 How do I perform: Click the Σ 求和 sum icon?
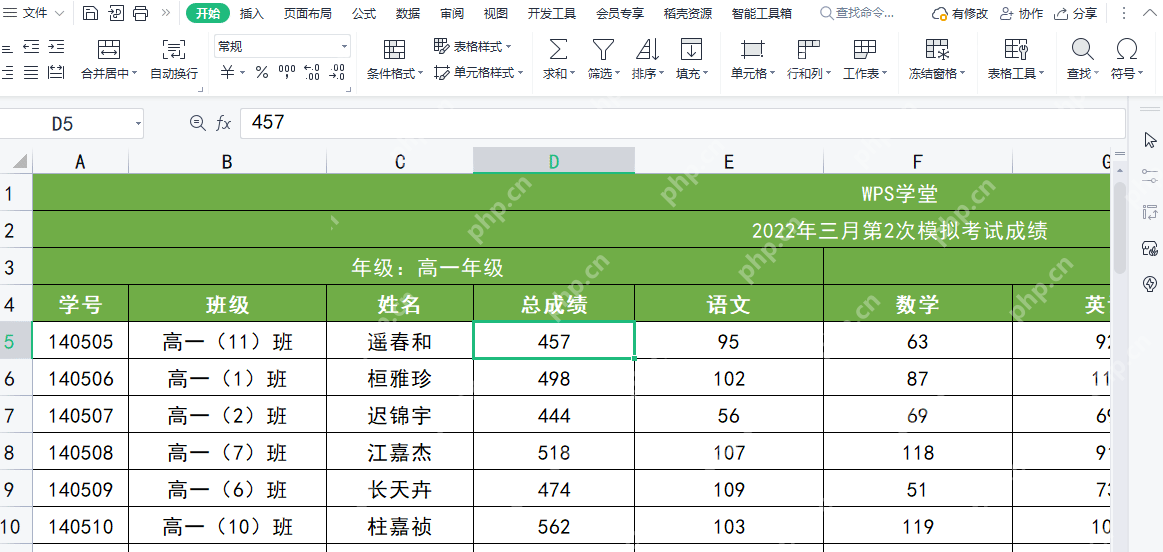[557, 50]
